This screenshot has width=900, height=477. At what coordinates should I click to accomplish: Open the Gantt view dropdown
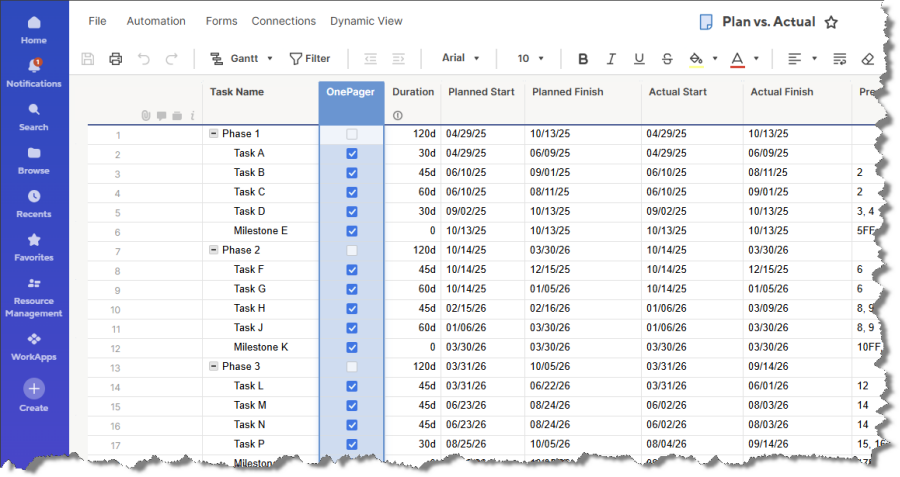(242, 59)
